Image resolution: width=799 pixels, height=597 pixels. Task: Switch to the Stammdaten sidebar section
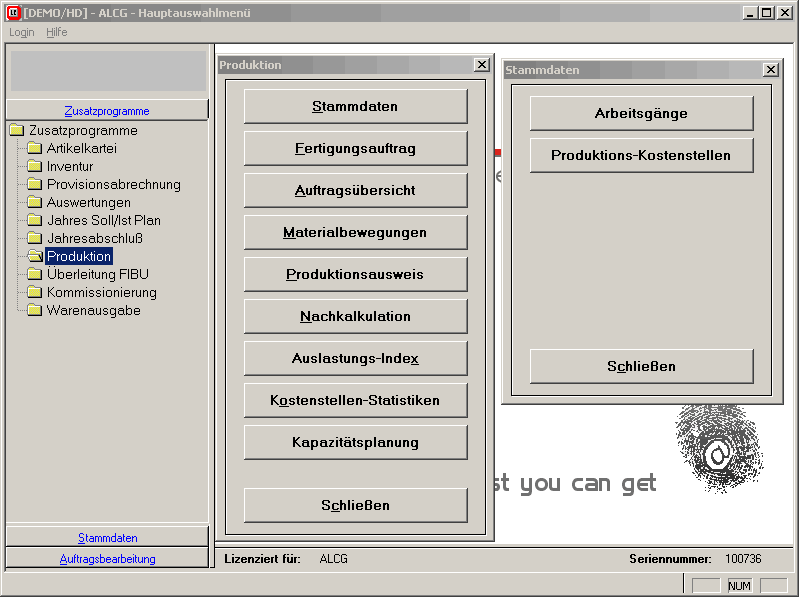107,537
